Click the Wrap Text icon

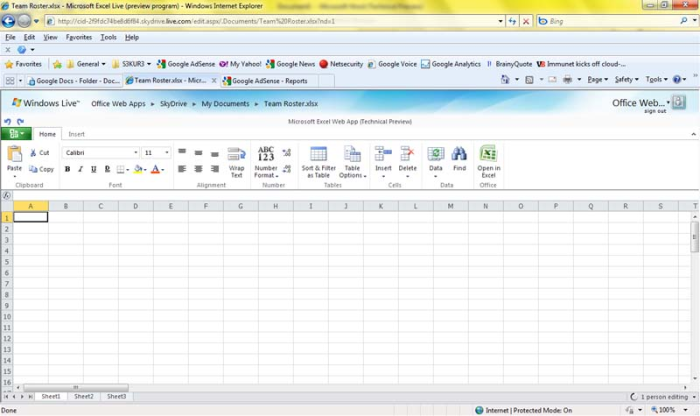(236, 154)
